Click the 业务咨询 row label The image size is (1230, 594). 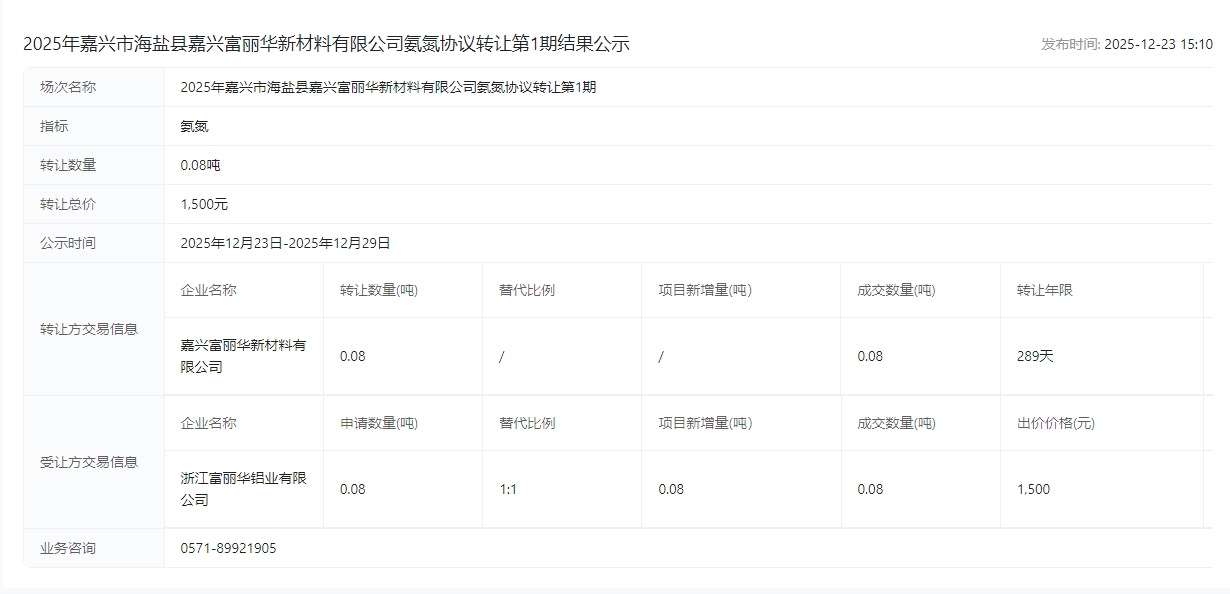[68, 548]
